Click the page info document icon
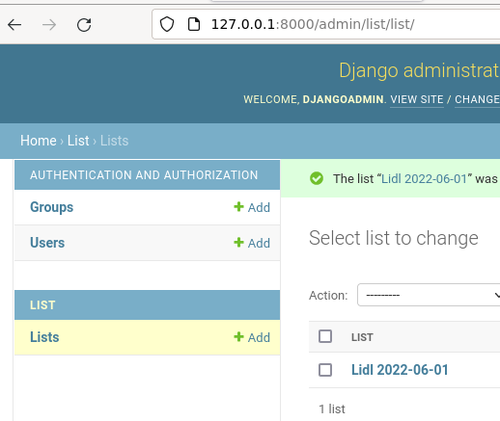Screen dimensions: 500x421 click(194, 24)
